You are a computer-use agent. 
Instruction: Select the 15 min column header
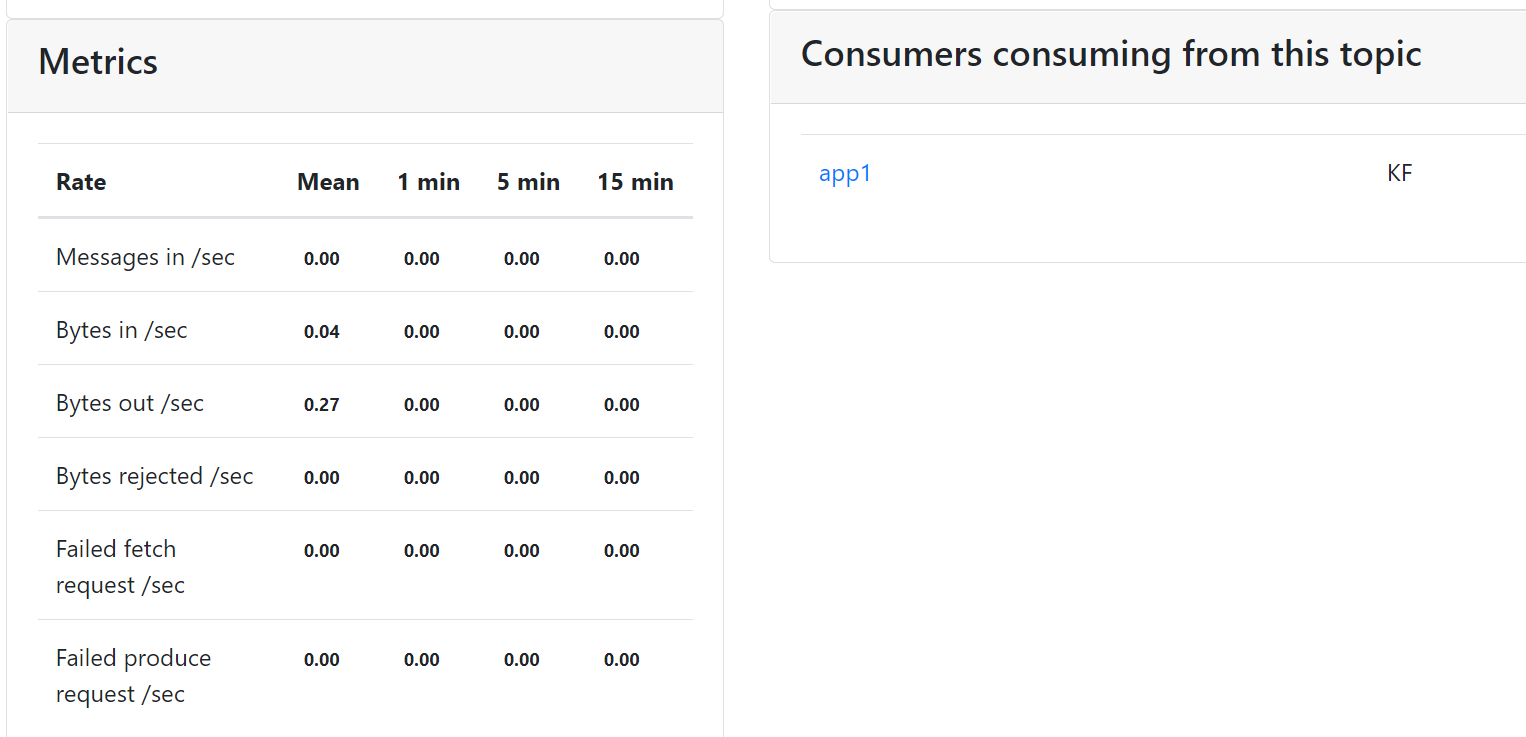tap(635, 182)
